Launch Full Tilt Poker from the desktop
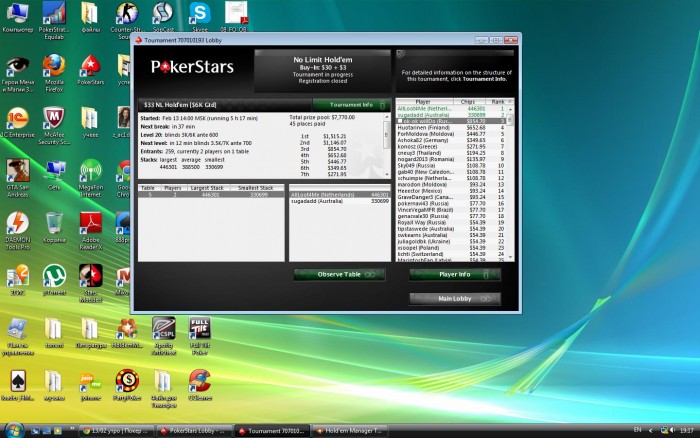 pos(200,336)
